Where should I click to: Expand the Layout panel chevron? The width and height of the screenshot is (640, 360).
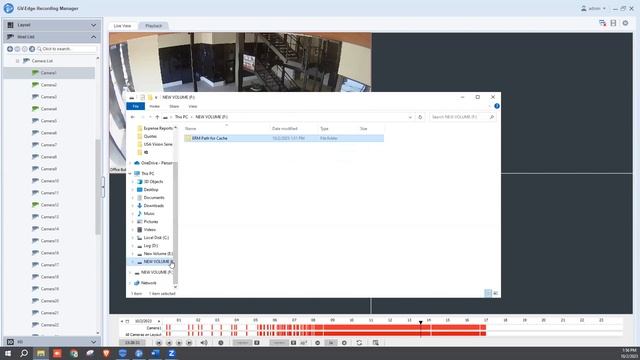click(93, 25)
